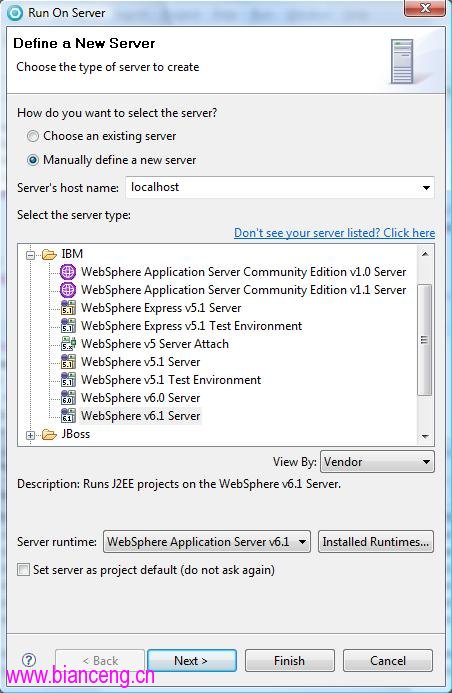Click the WebSphere Community Edition v1.0 globe icon

tap(68, 272)
